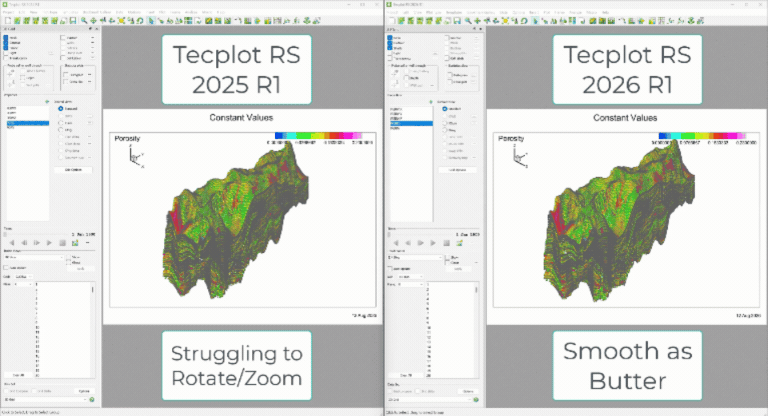Click yellow fit-to-view icon in 2026 R1 toolbar
Image resolution: width=768 pixels, height=416 pixels.
coord(505,21)
